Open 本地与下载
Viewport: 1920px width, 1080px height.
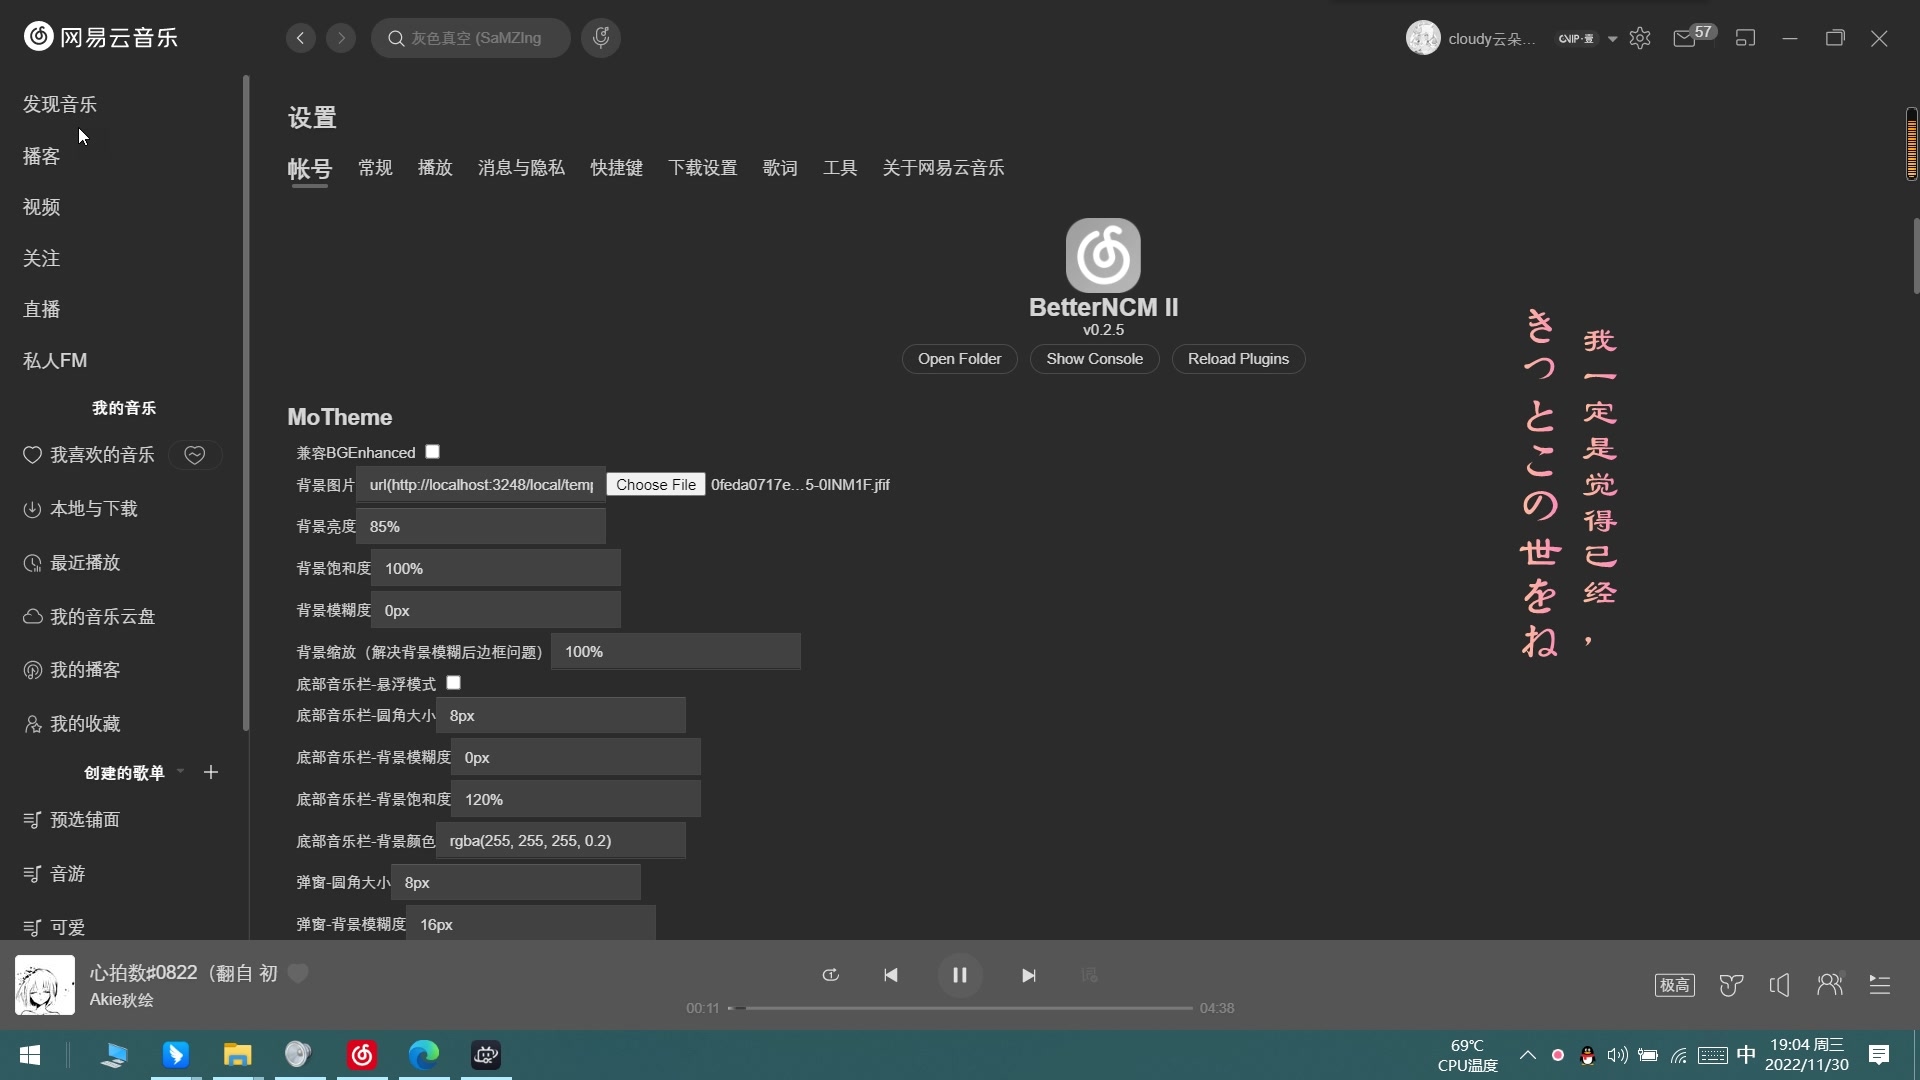pyautogui.click(x=80, y=509)
